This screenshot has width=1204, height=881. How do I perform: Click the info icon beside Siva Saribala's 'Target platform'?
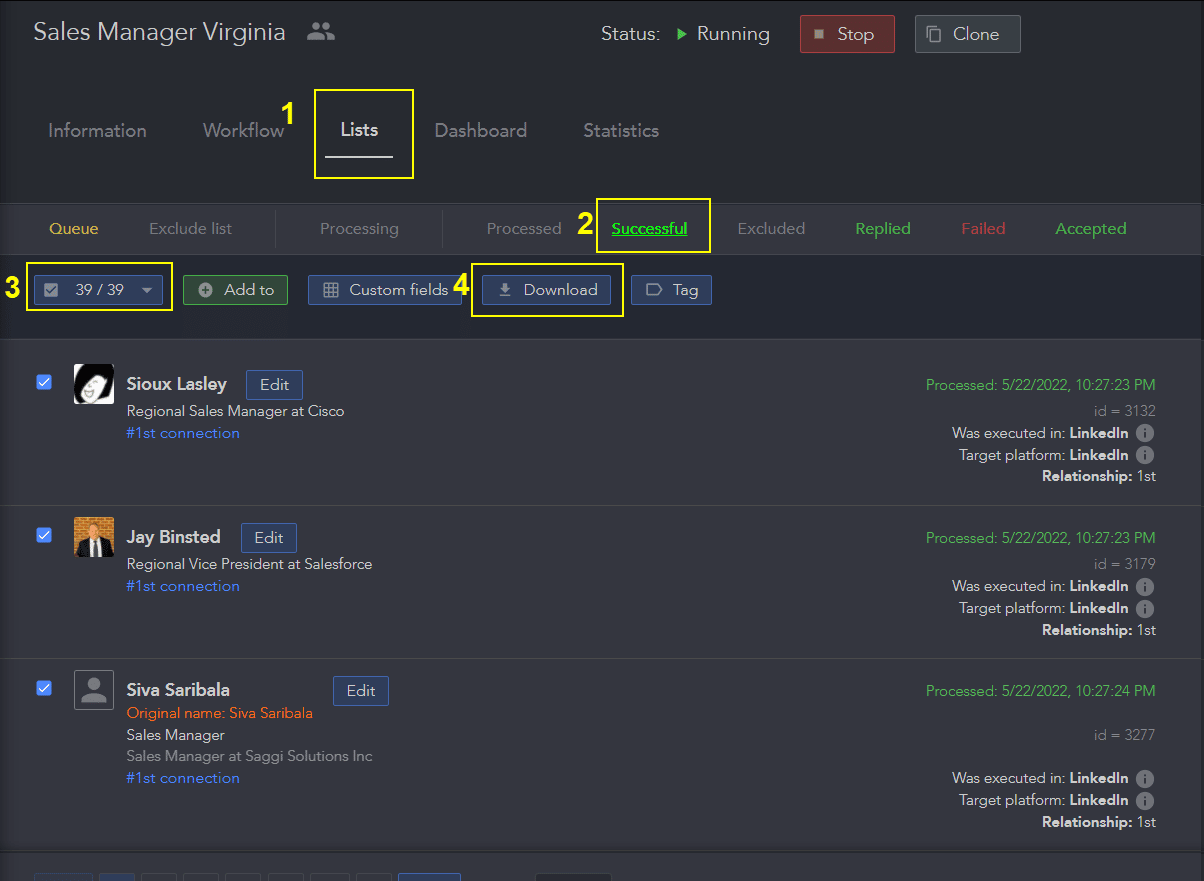point(1146,800)
